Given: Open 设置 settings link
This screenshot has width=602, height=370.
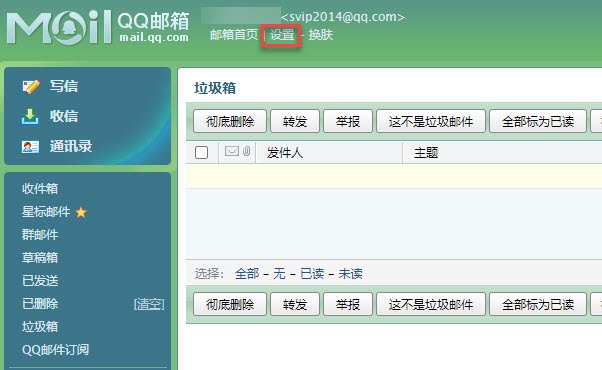Looking at the screenshot, I should click(x=282, y=35).
